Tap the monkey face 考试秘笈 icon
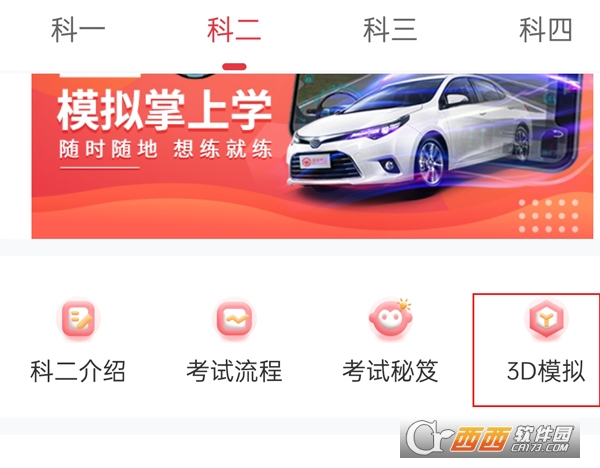The image size is (600, 468). click(390, 319)
